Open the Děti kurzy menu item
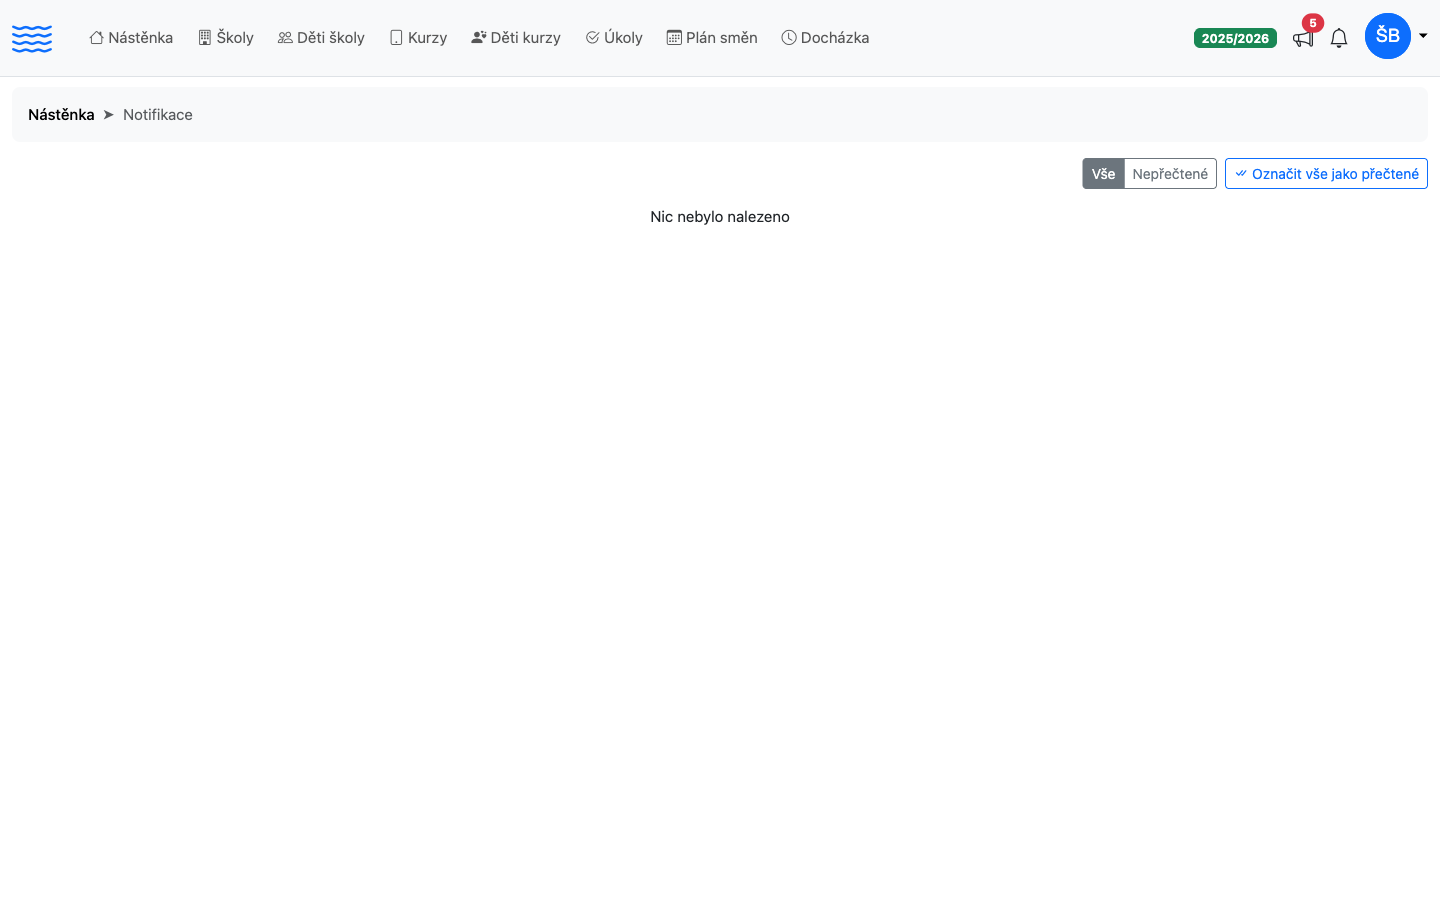Screen dimensions: 1440x900 (x=516, y=37)
